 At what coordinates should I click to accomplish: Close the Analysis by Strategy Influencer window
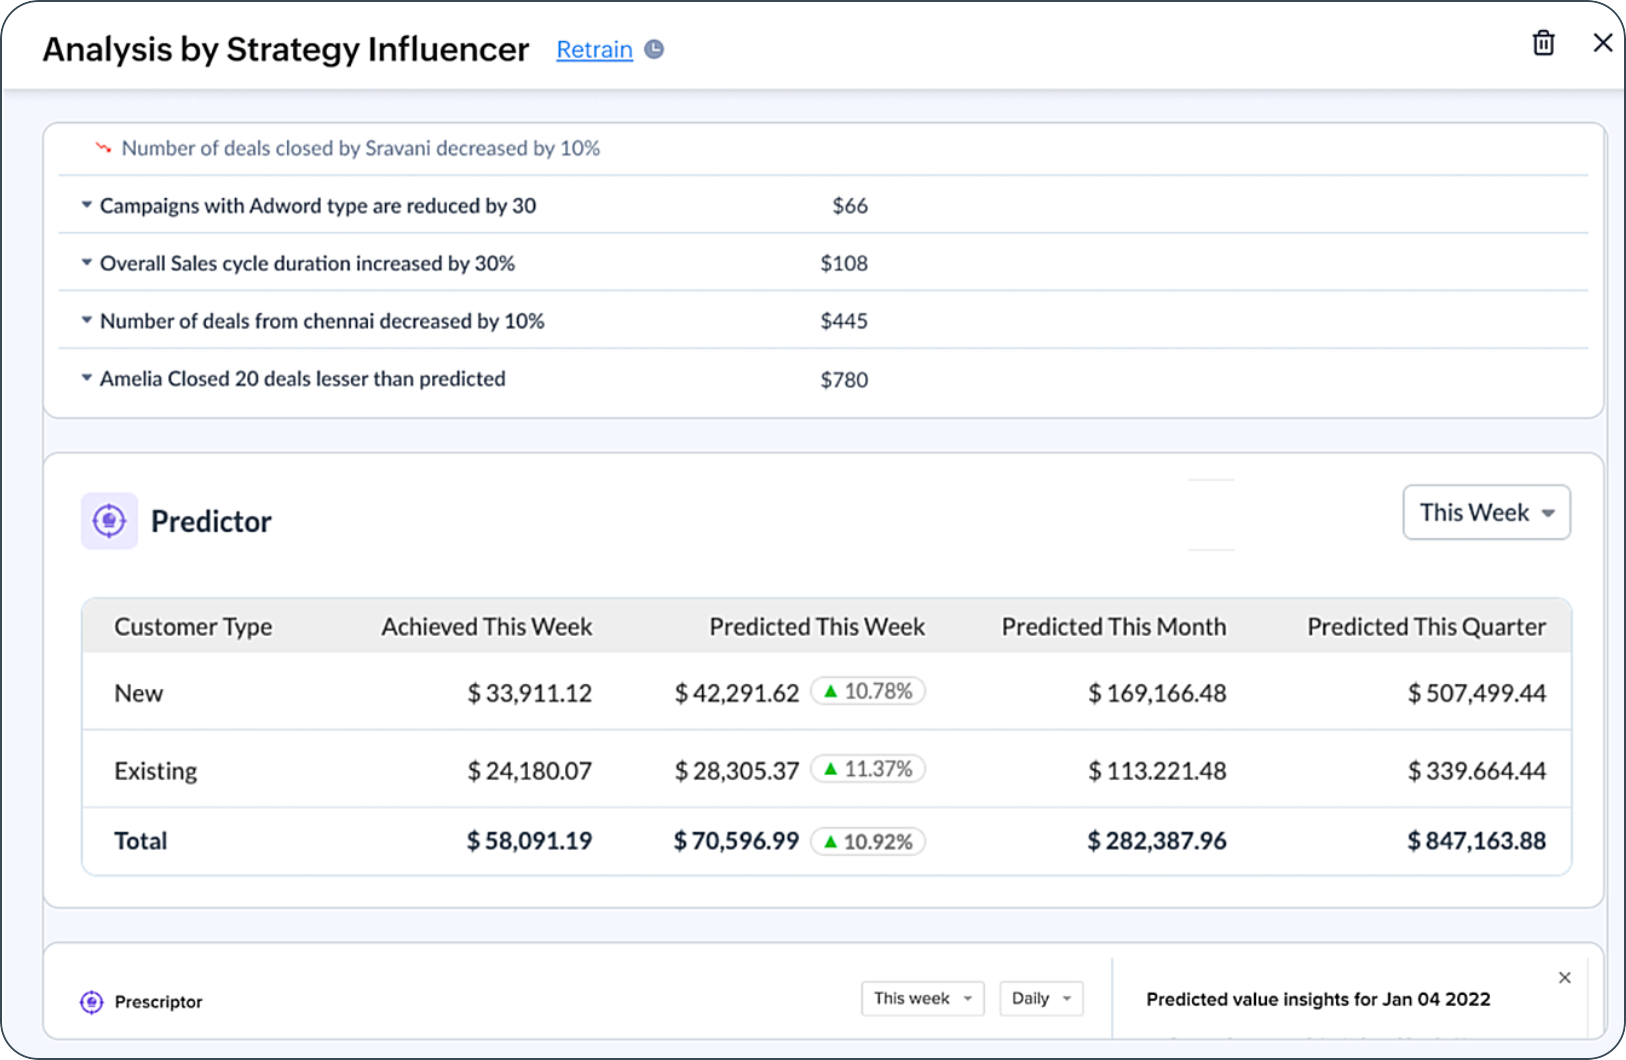pos(1602,43)
